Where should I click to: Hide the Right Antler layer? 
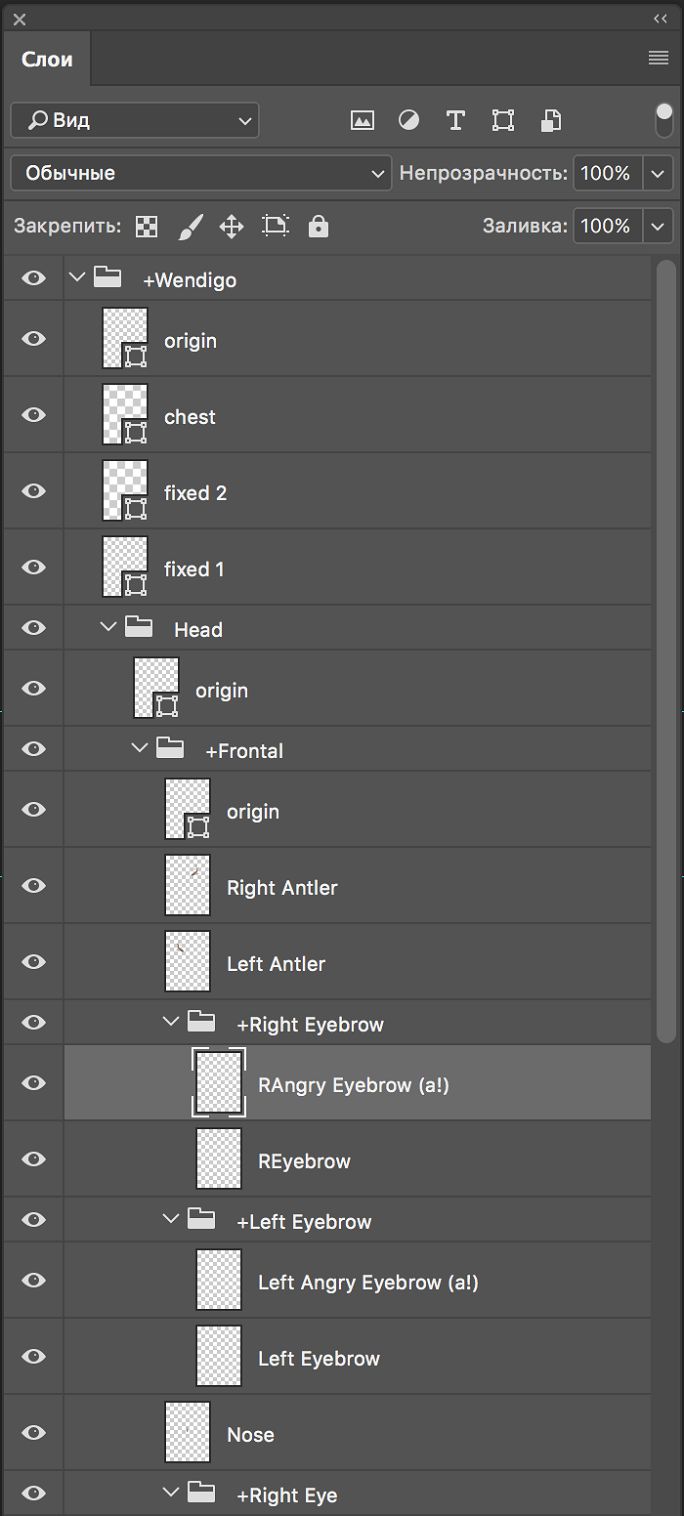(33, 885)
